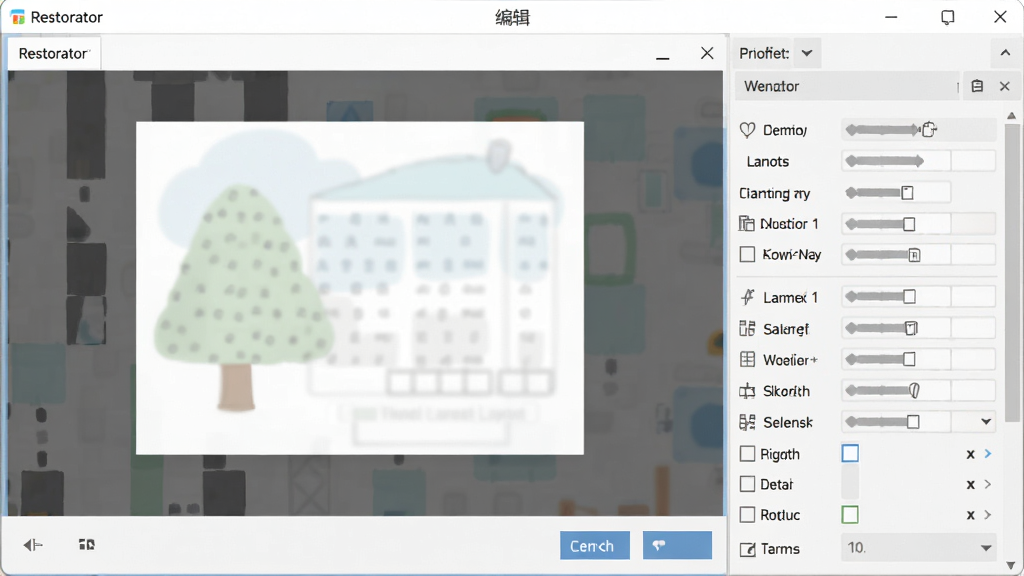The height and width of the screenshot is (576, 1024).
Task: Tick the Rigoth checkbox
Action: 747,453
